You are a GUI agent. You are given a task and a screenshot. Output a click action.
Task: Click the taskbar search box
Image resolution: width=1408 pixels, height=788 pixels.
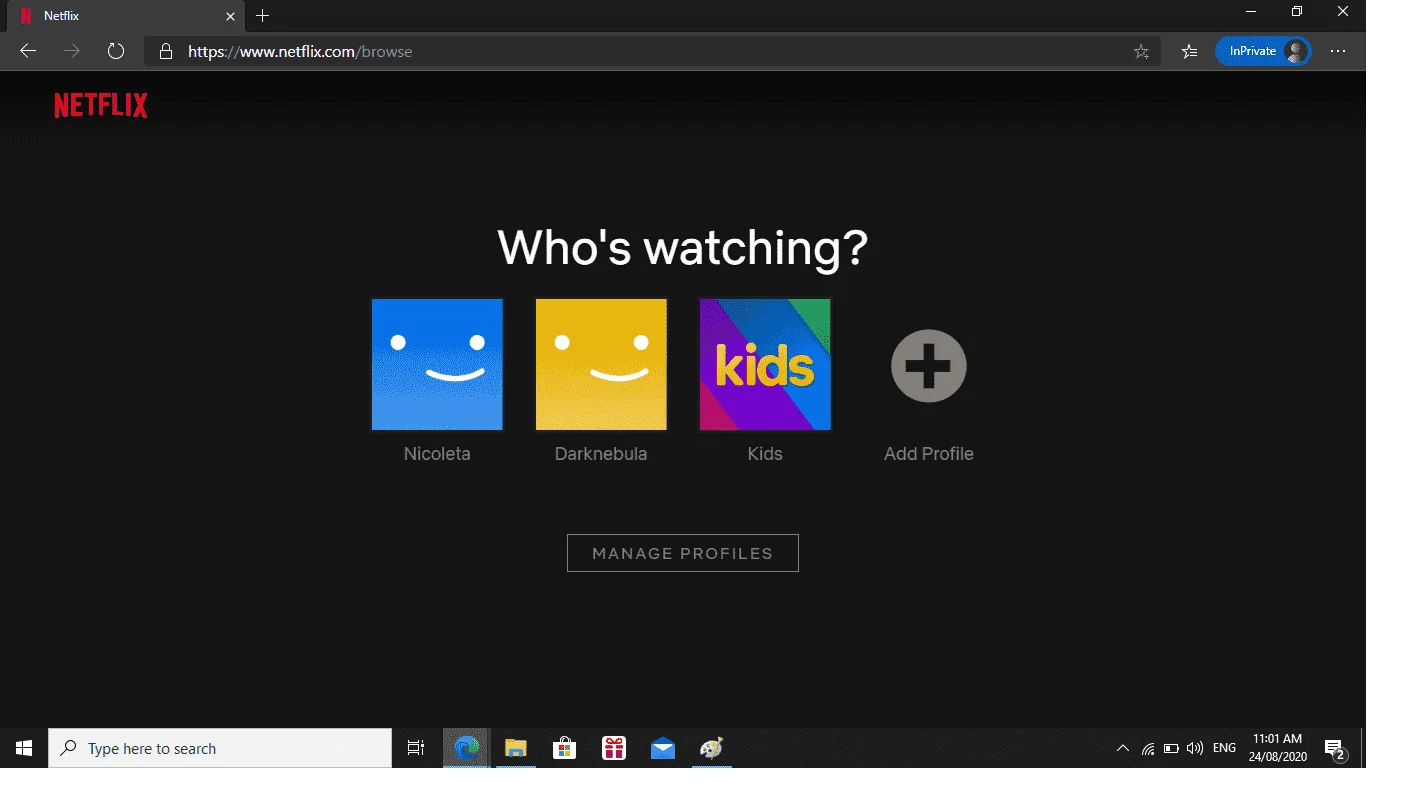point(220,748)
